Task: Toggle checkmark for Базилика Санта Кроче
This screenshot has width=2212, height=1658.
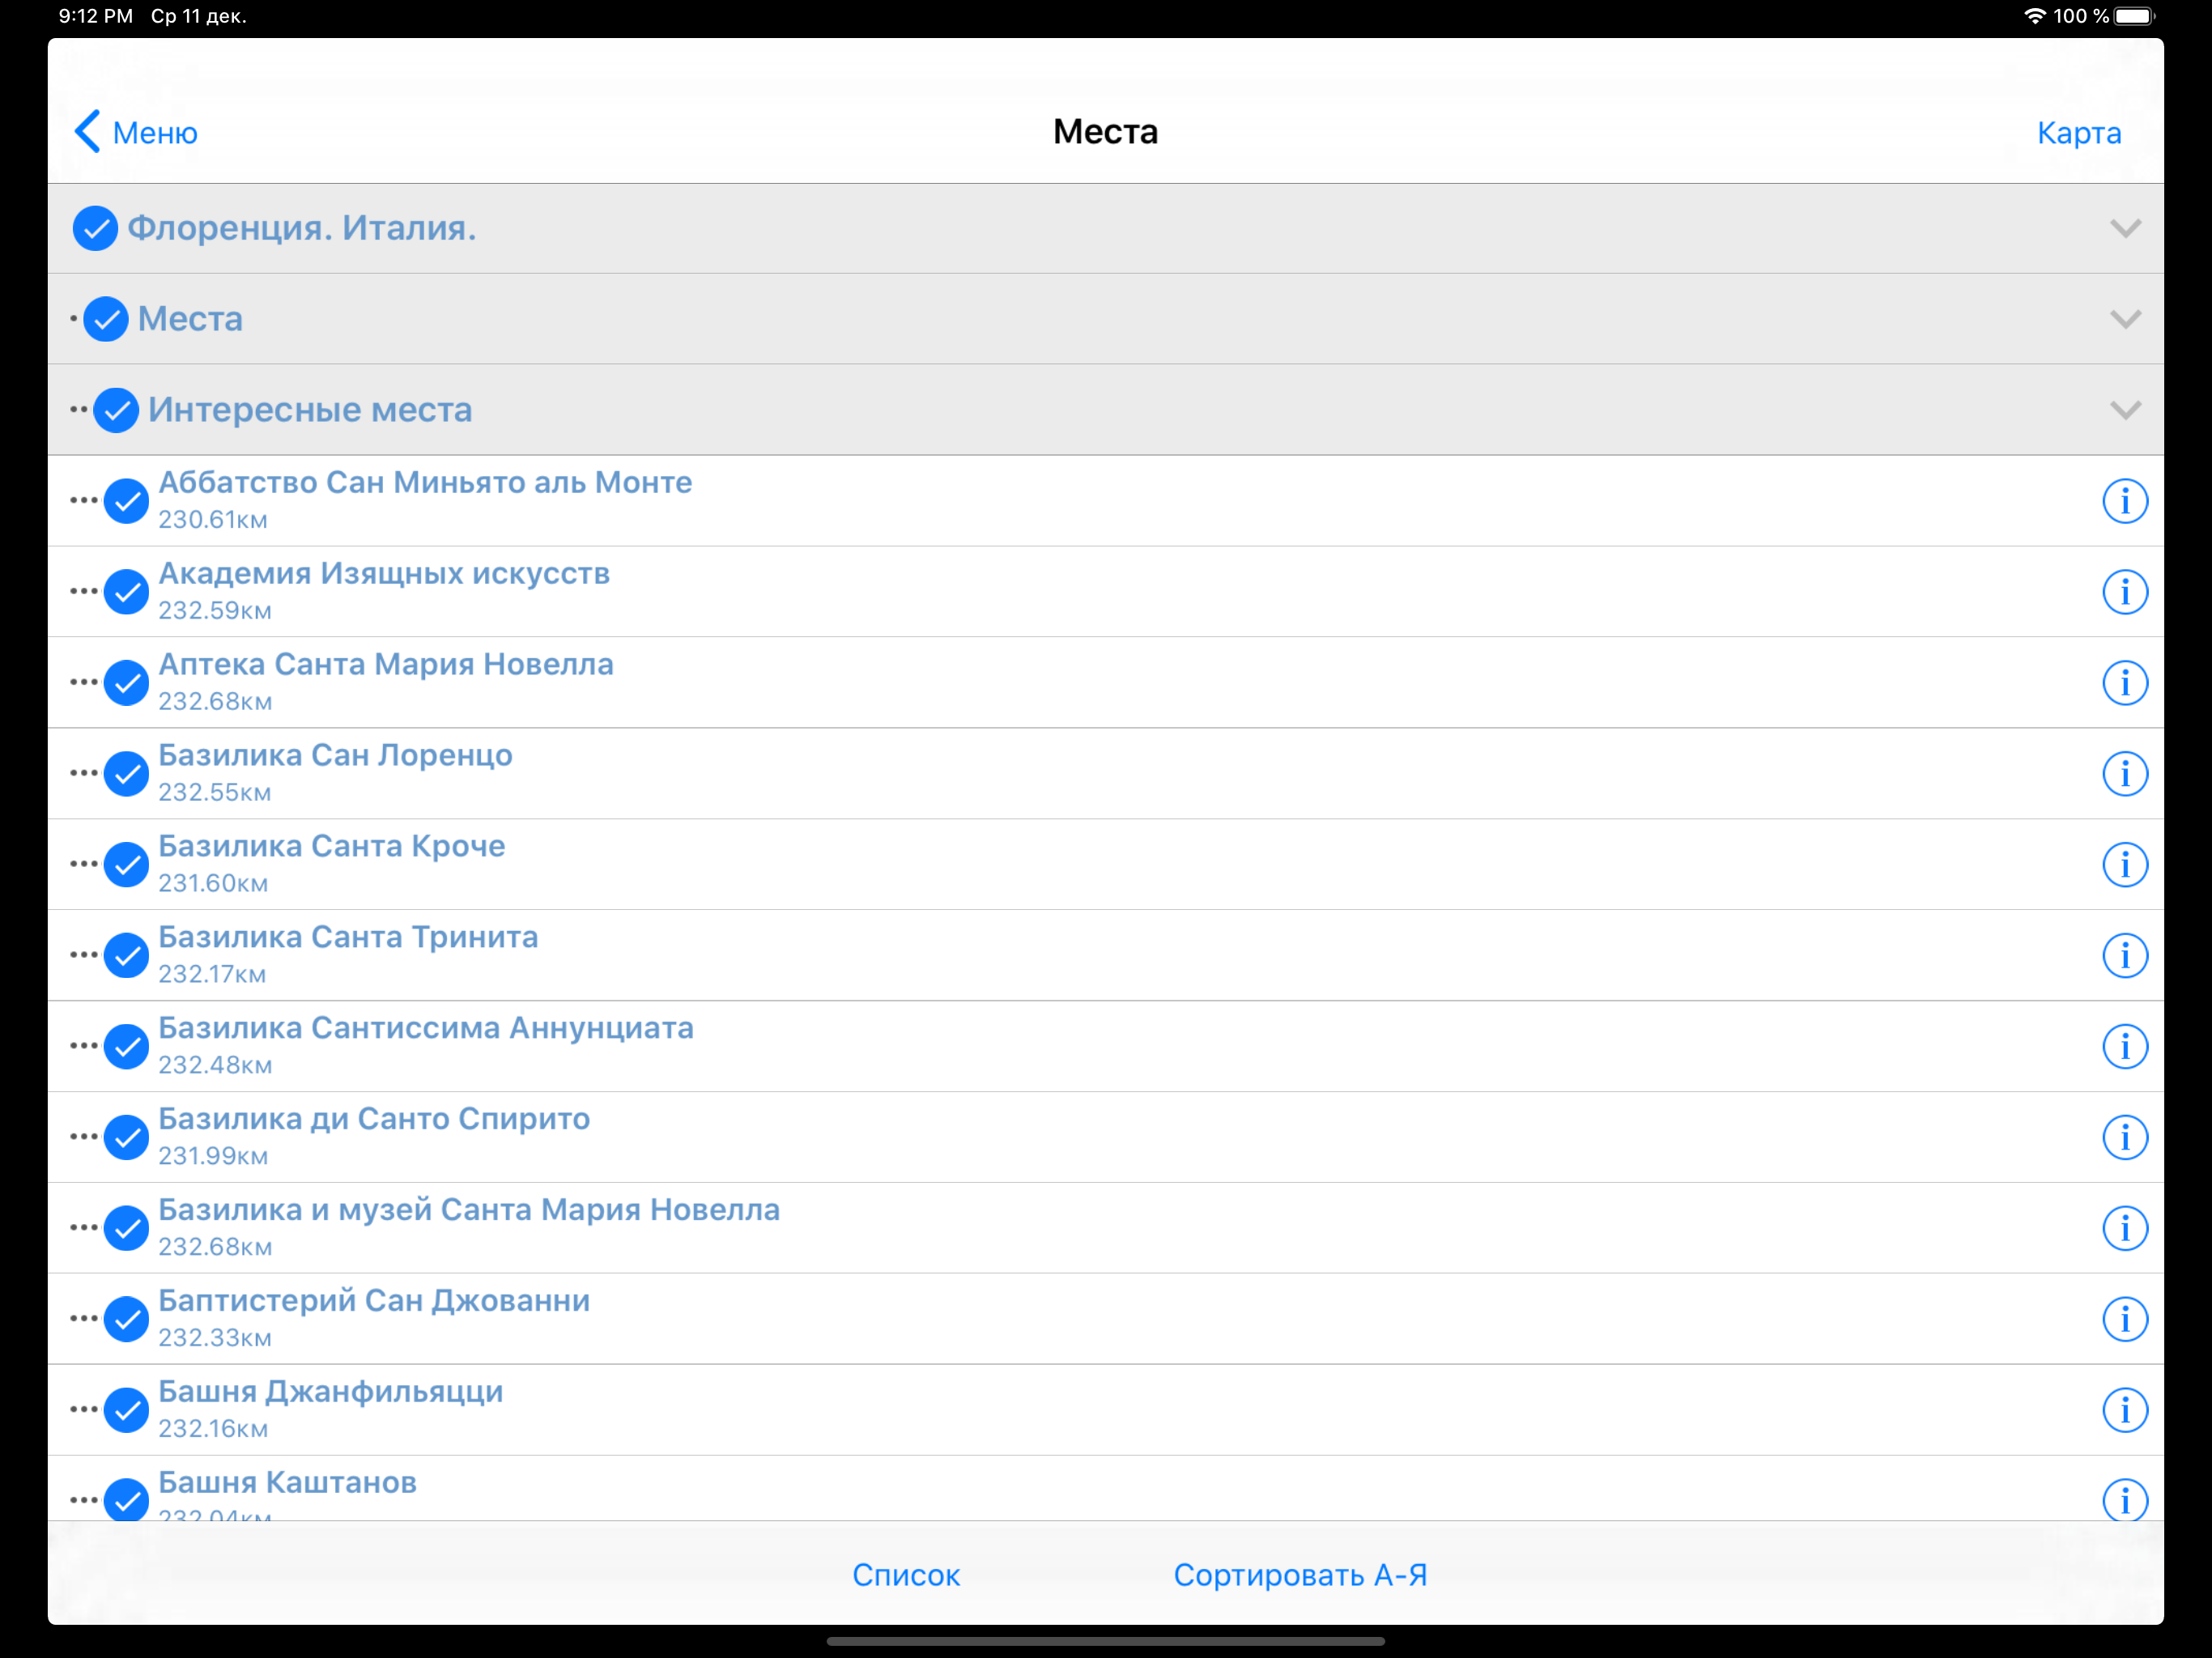Action: pyautogui.click(x=127, y=865)
